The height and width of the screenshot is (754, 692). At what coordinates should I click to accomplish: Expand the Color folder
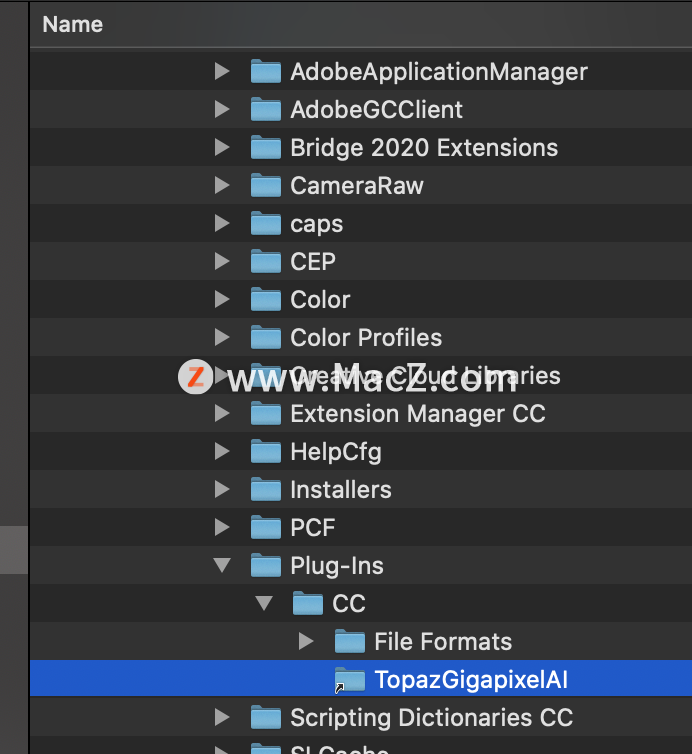click(x=222, y=299)
